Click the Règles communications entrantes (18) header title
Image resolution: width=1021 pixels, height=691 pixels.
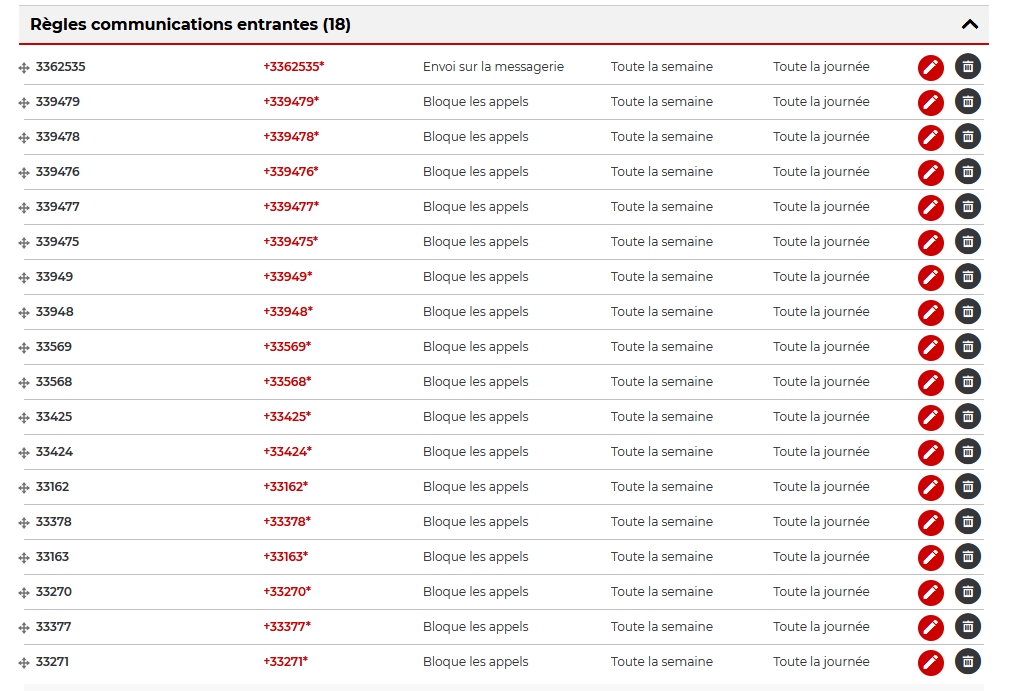tap(190, 25)
